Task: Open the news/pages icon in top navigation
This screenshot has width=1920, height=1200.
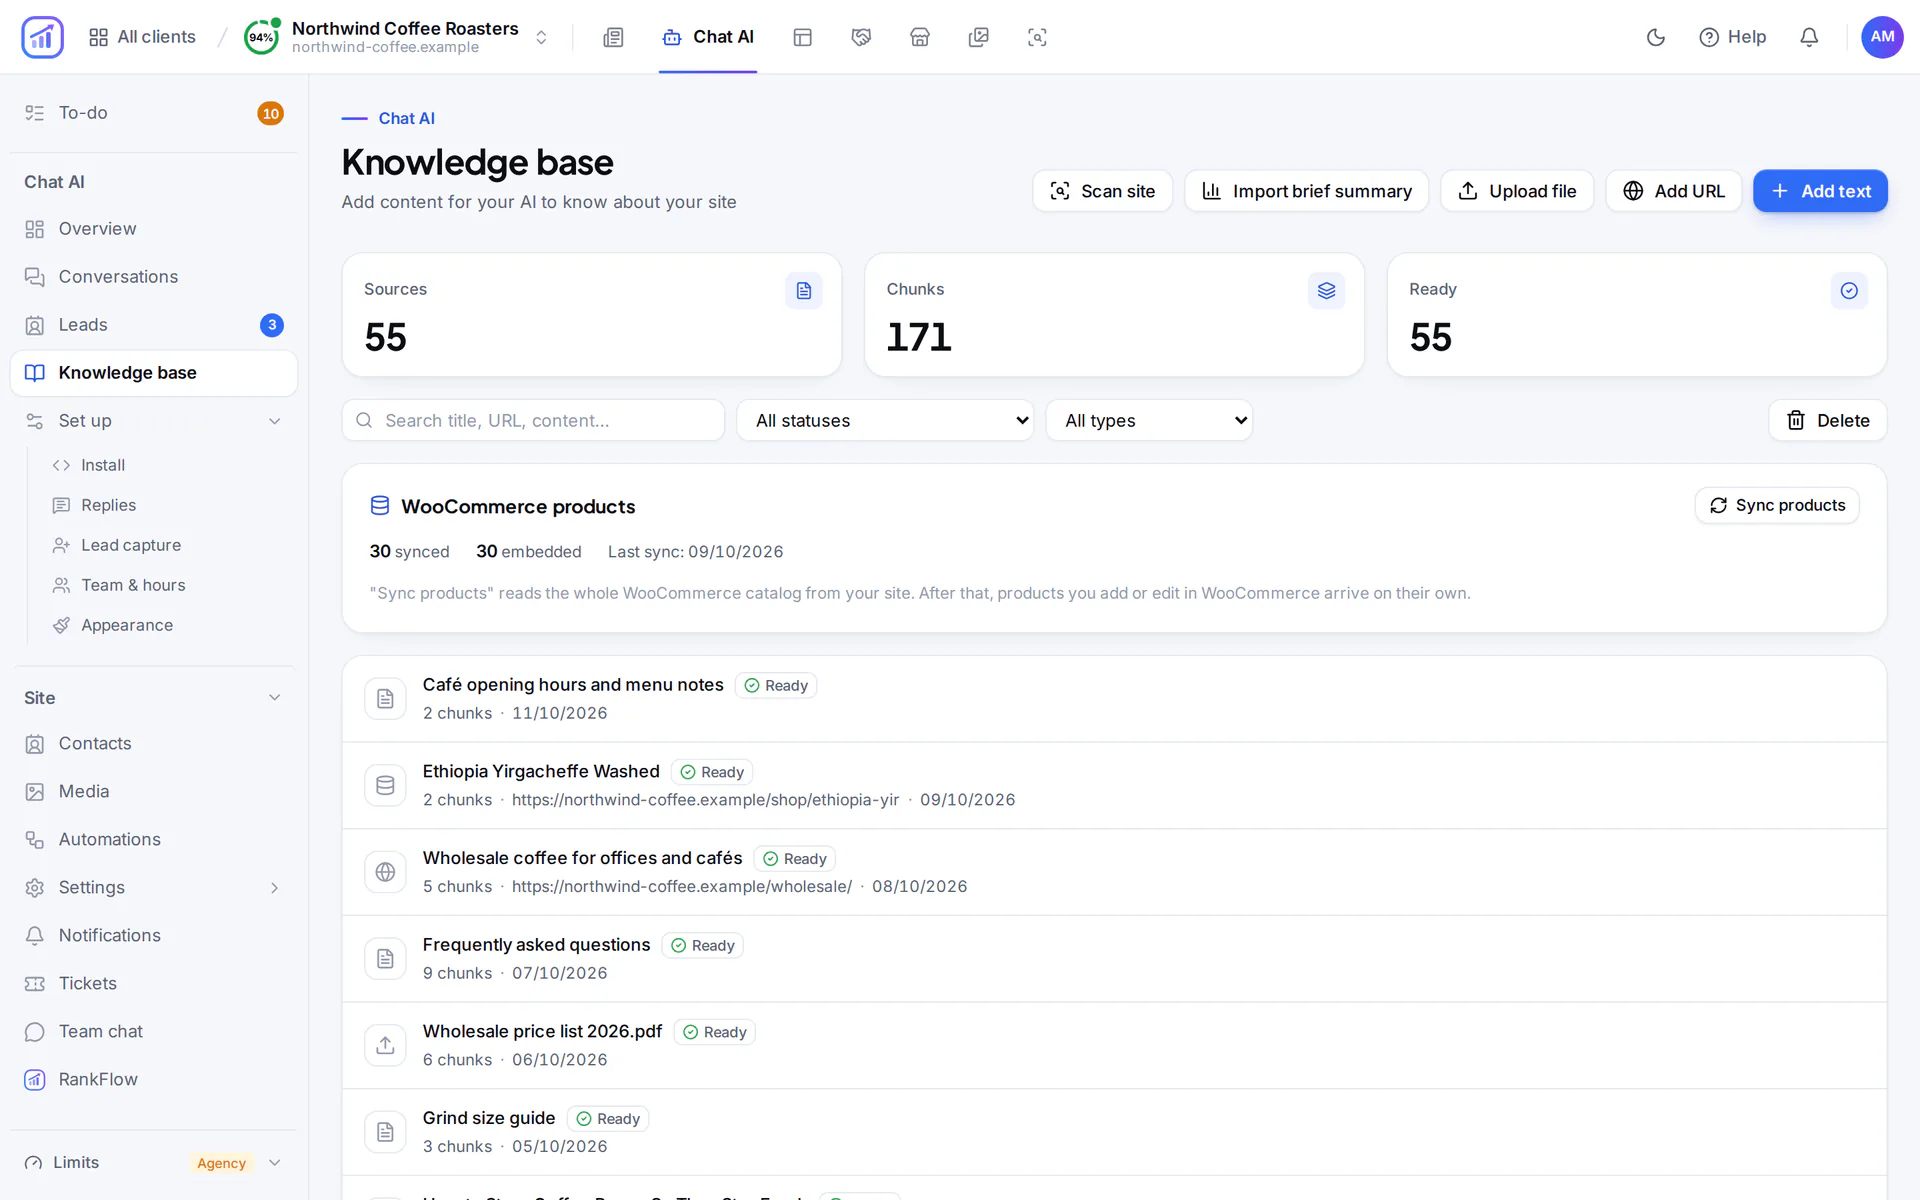Action: click(x=613, y=37)
